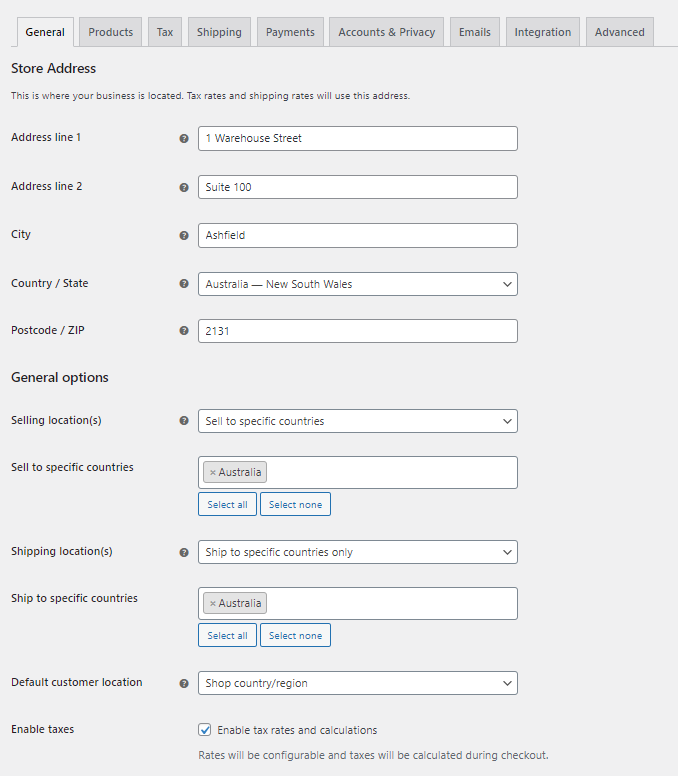The height and width of the screenshot is (776, 678).
Task: Open the Shipping location(s) dropdown
Action: tap(357, 552)
